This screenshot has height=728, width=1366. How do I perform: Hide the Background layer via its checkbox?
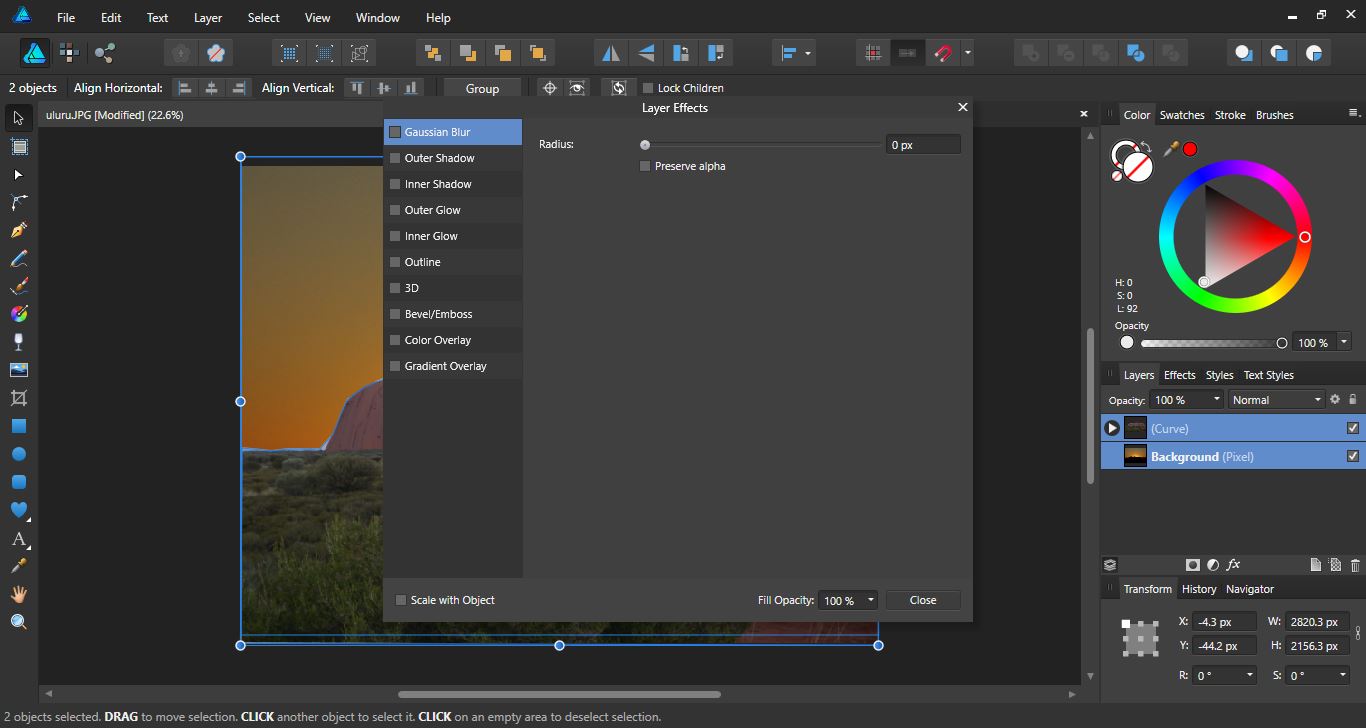point(1353,456)
